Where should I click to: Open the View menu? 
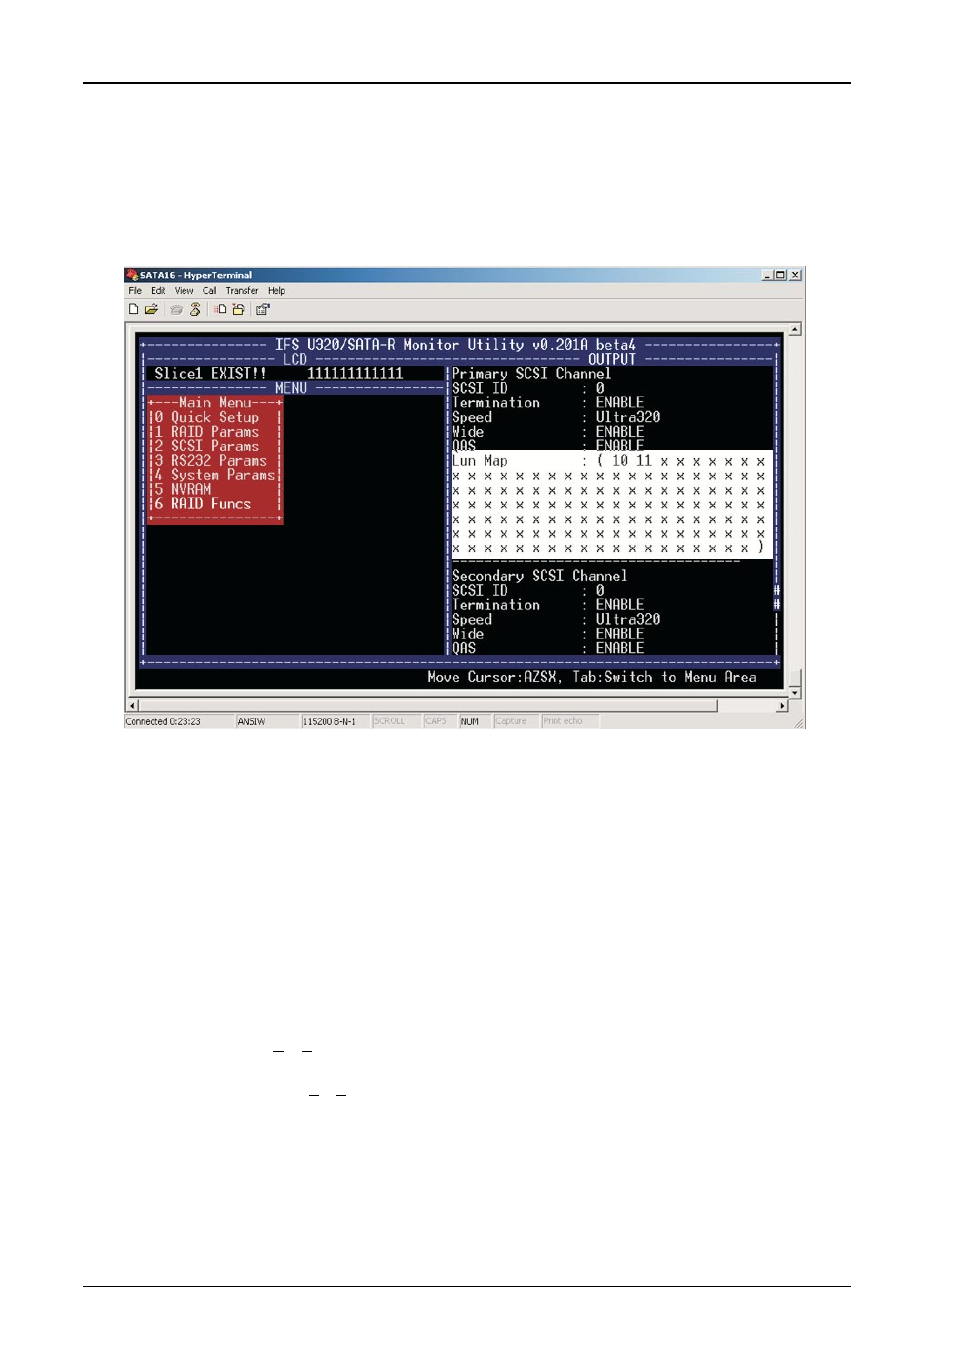184,291
